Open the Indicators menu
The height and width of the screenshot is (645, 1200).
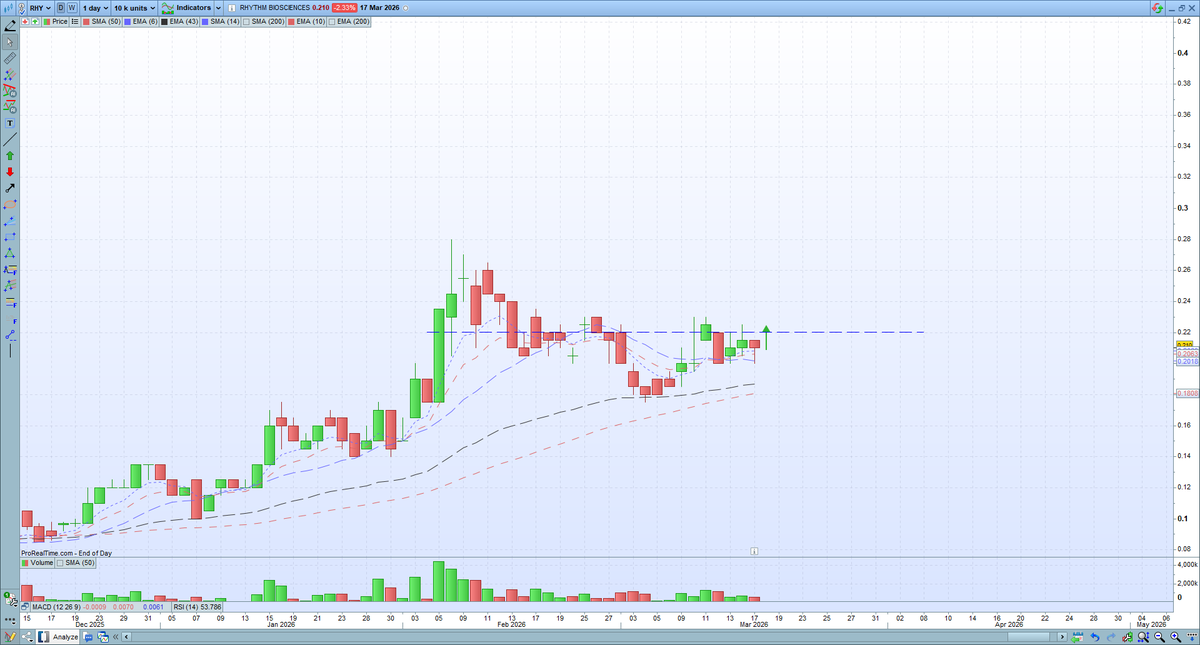click(187, 8)
